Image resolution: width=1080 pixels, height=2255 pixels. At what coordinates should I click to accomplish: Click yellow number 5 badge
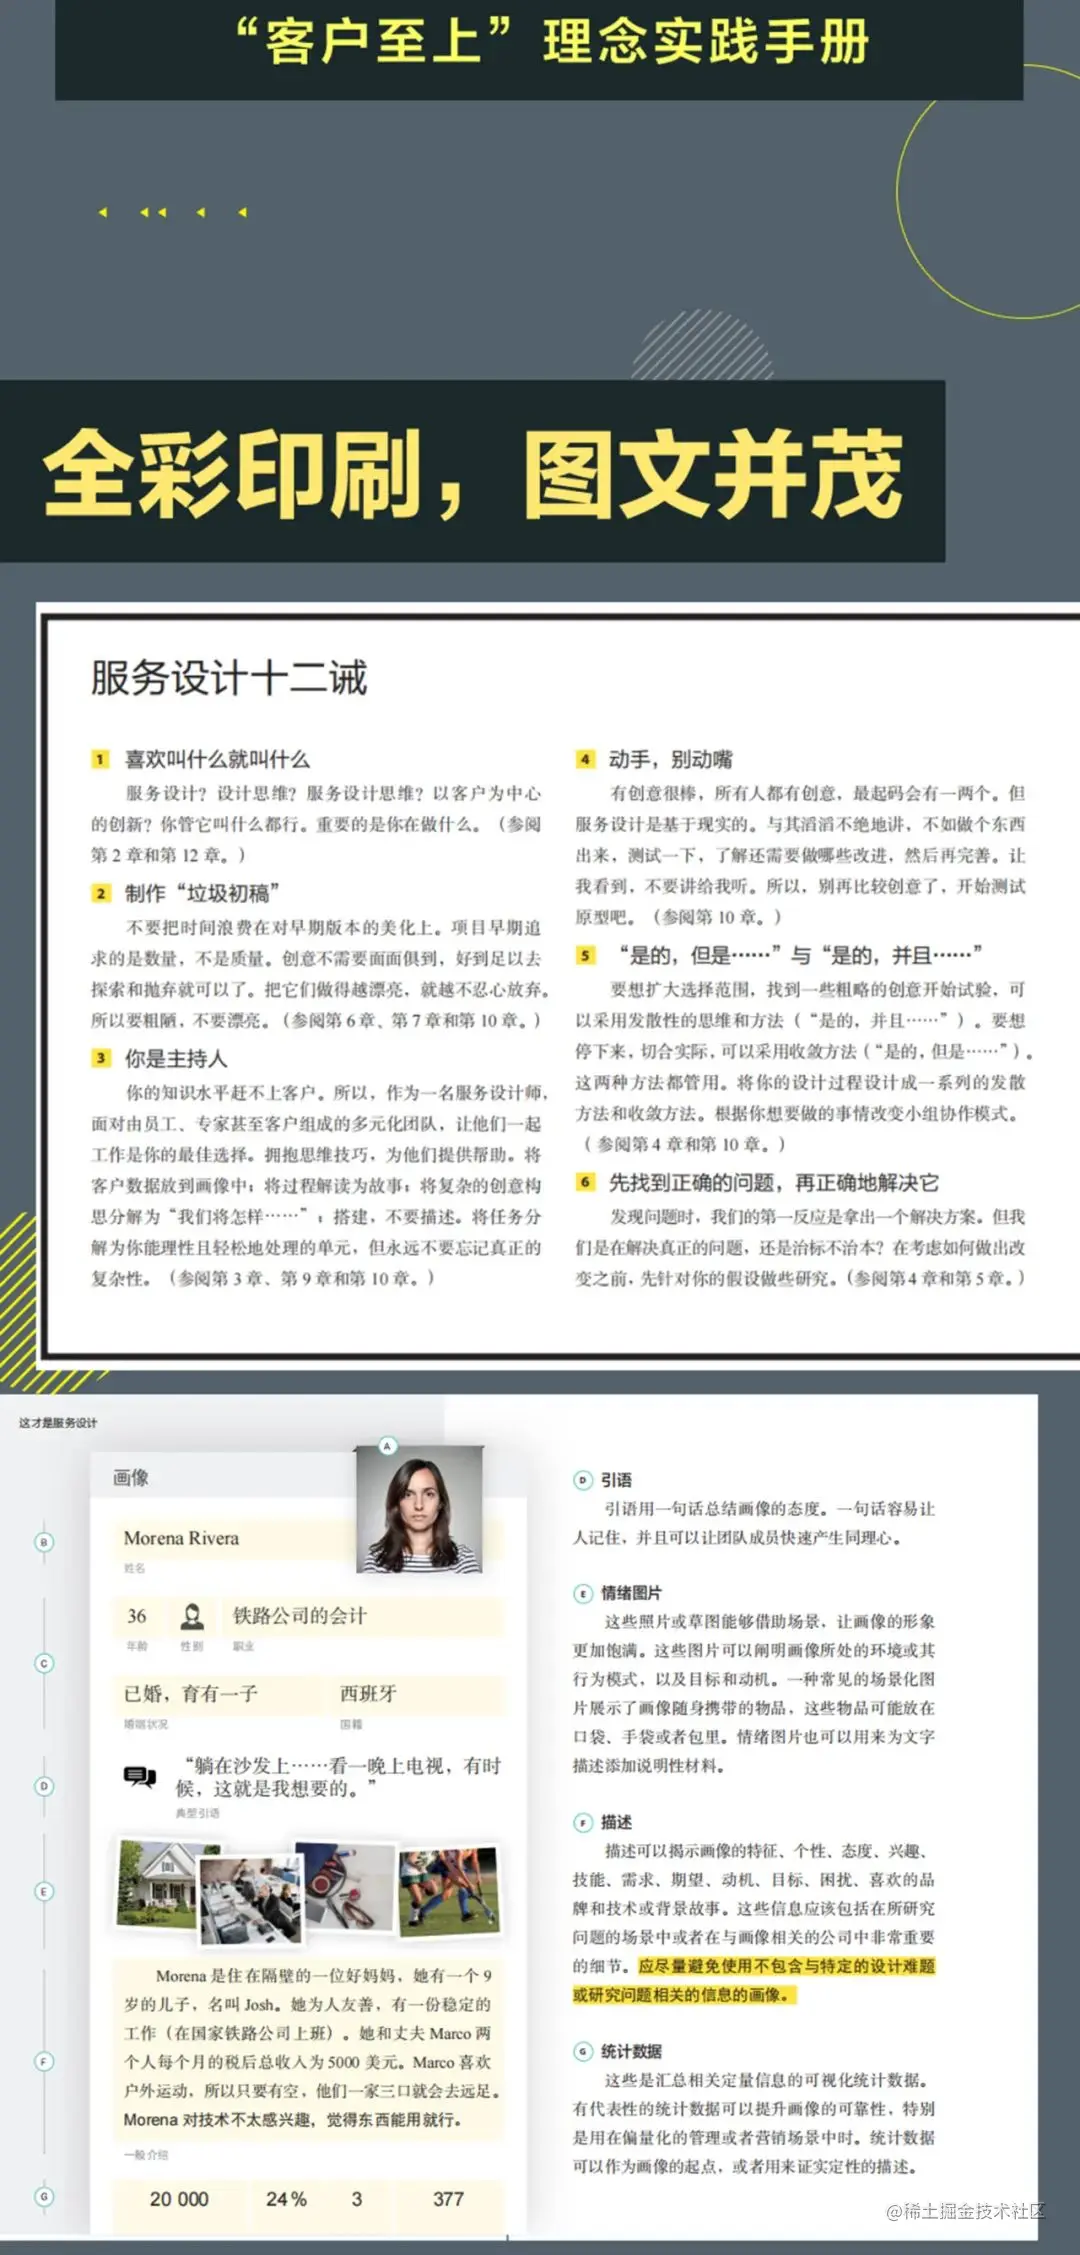[585, 956]
